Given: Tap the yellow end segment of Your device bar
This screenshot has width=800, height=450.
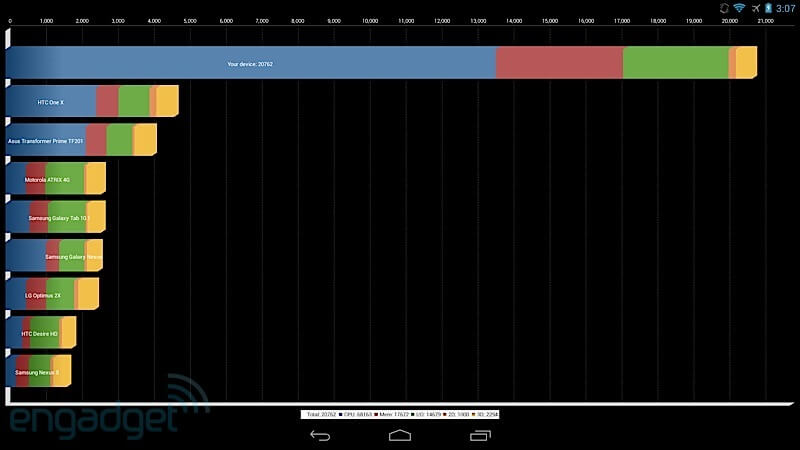Looking at the screenshot, I should click(746, 62).
